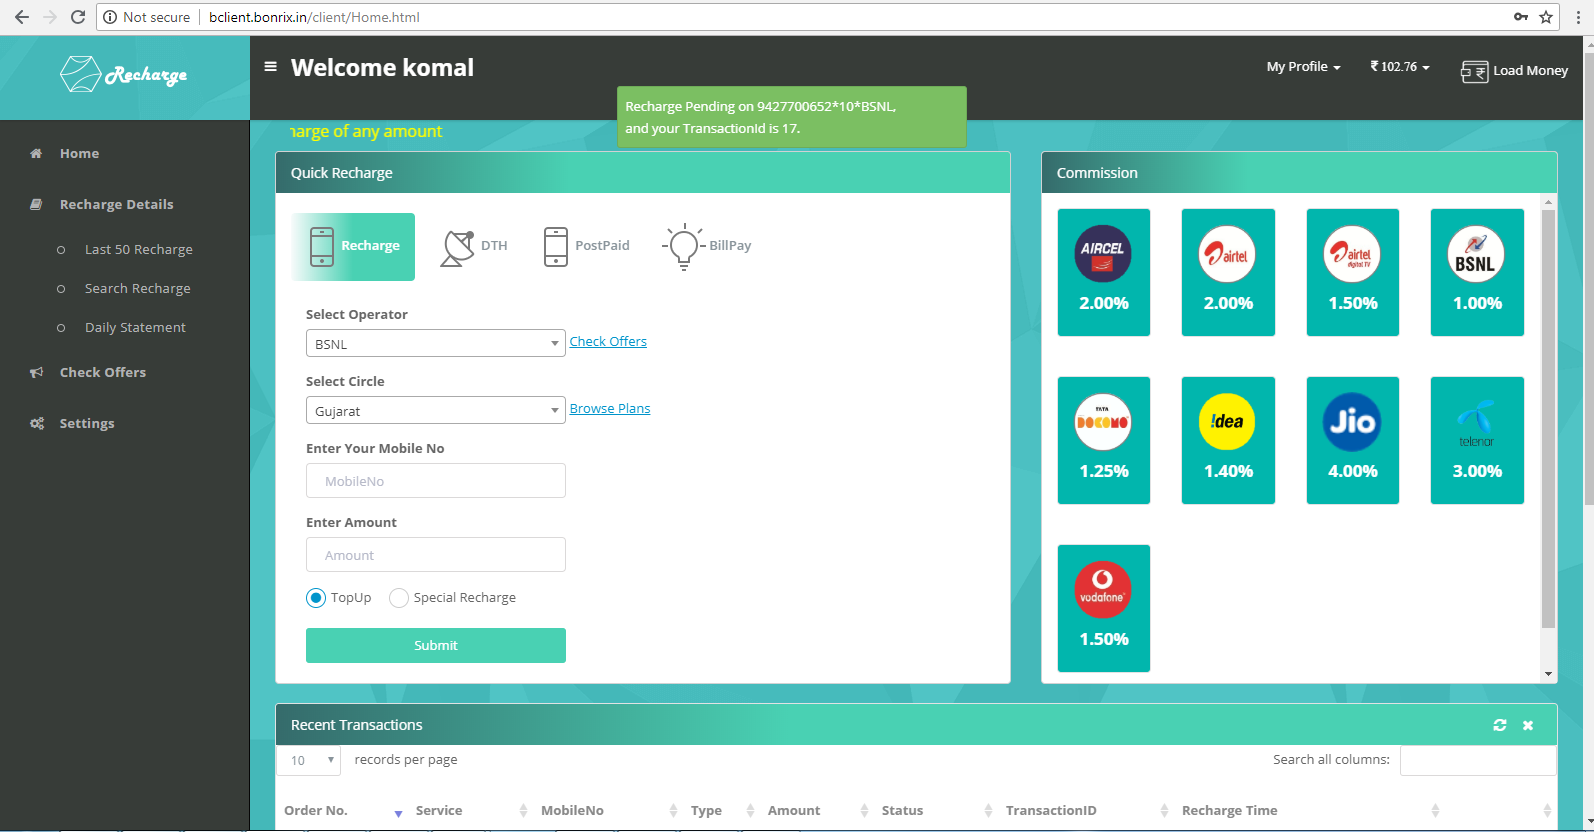
Task: Open Check Offers in the sidebar
Action: (103, 373)
